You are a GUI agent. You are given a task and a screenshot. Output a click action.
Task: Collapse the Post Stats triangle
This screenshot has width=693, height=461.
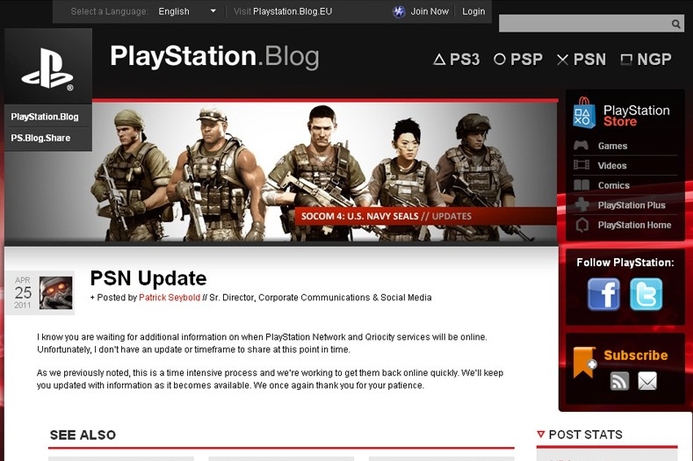(541, 434)
